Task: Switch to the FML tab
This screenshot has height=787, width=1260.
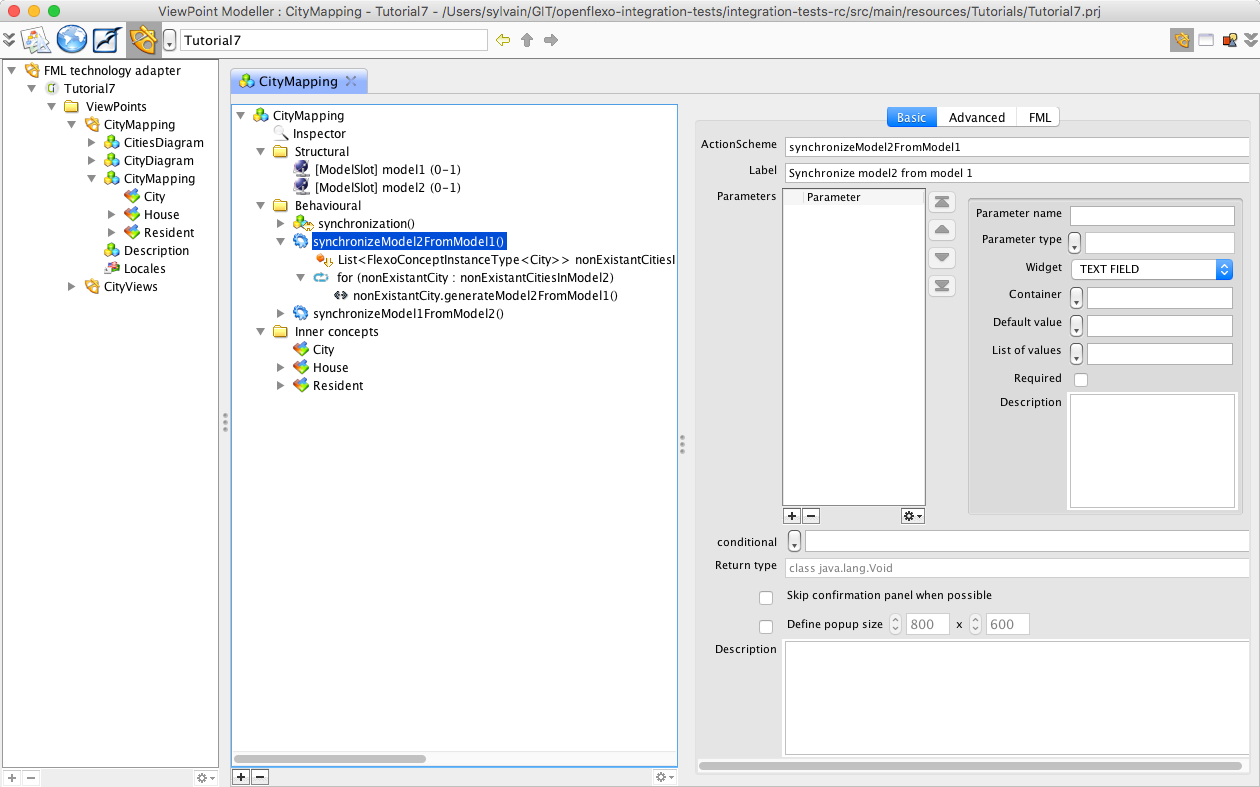Action: 1039,117
